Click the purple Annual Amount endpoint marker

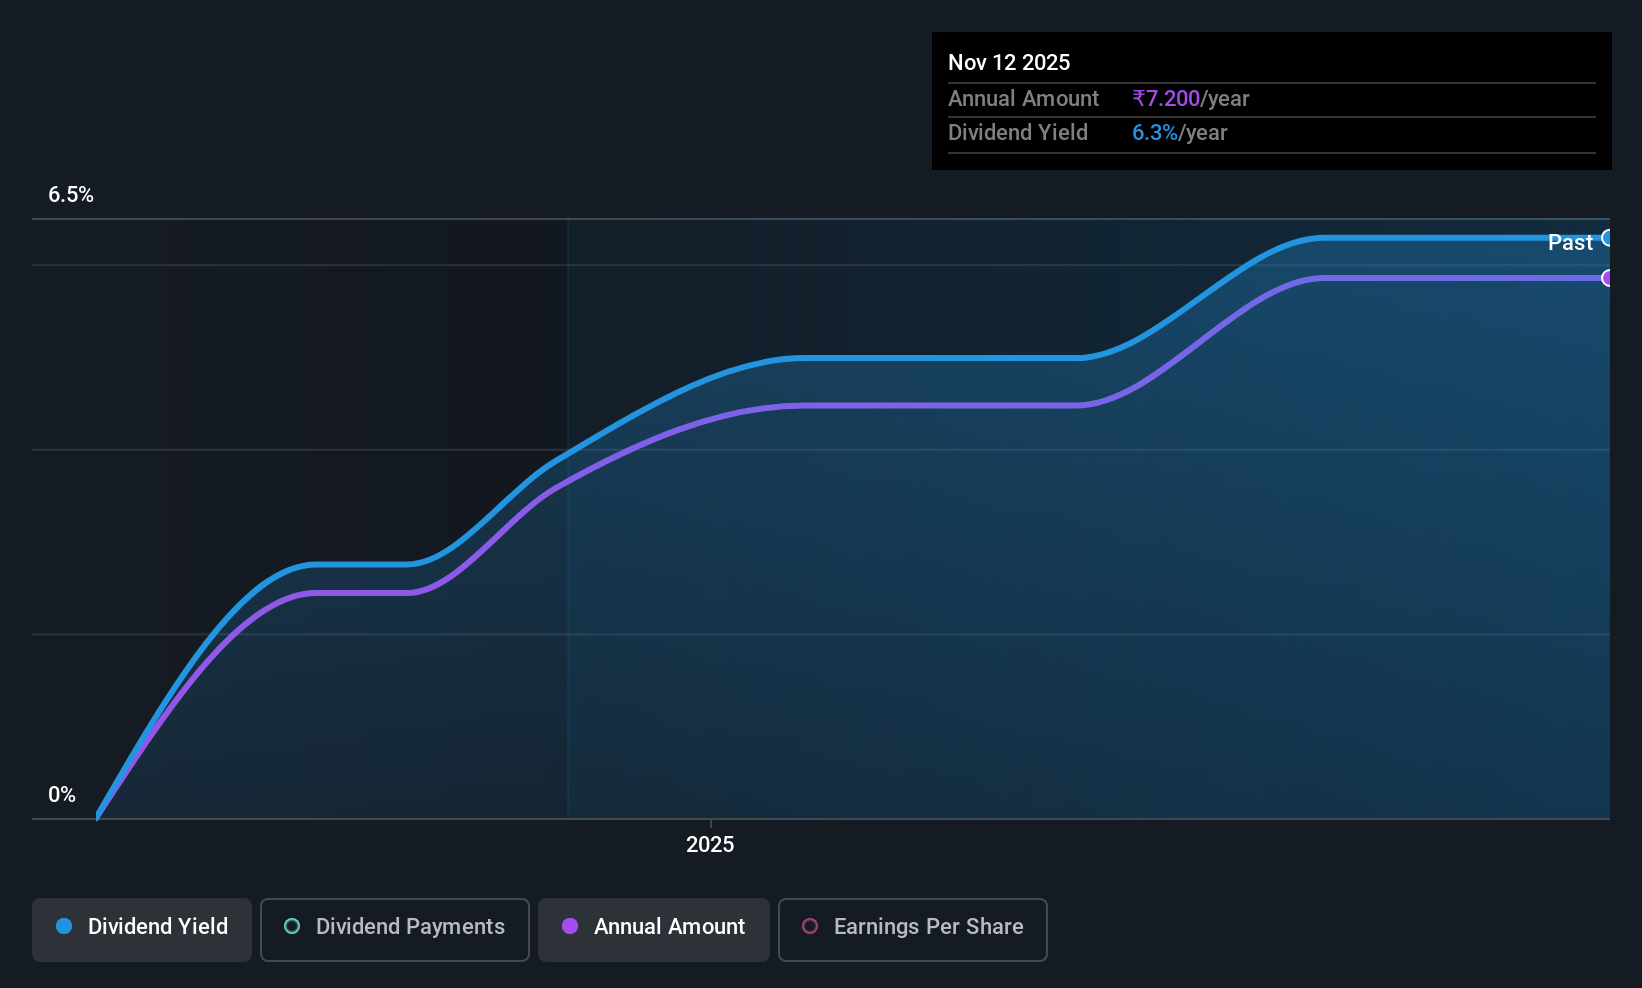pyautogui.click(x=1608, y=278)
